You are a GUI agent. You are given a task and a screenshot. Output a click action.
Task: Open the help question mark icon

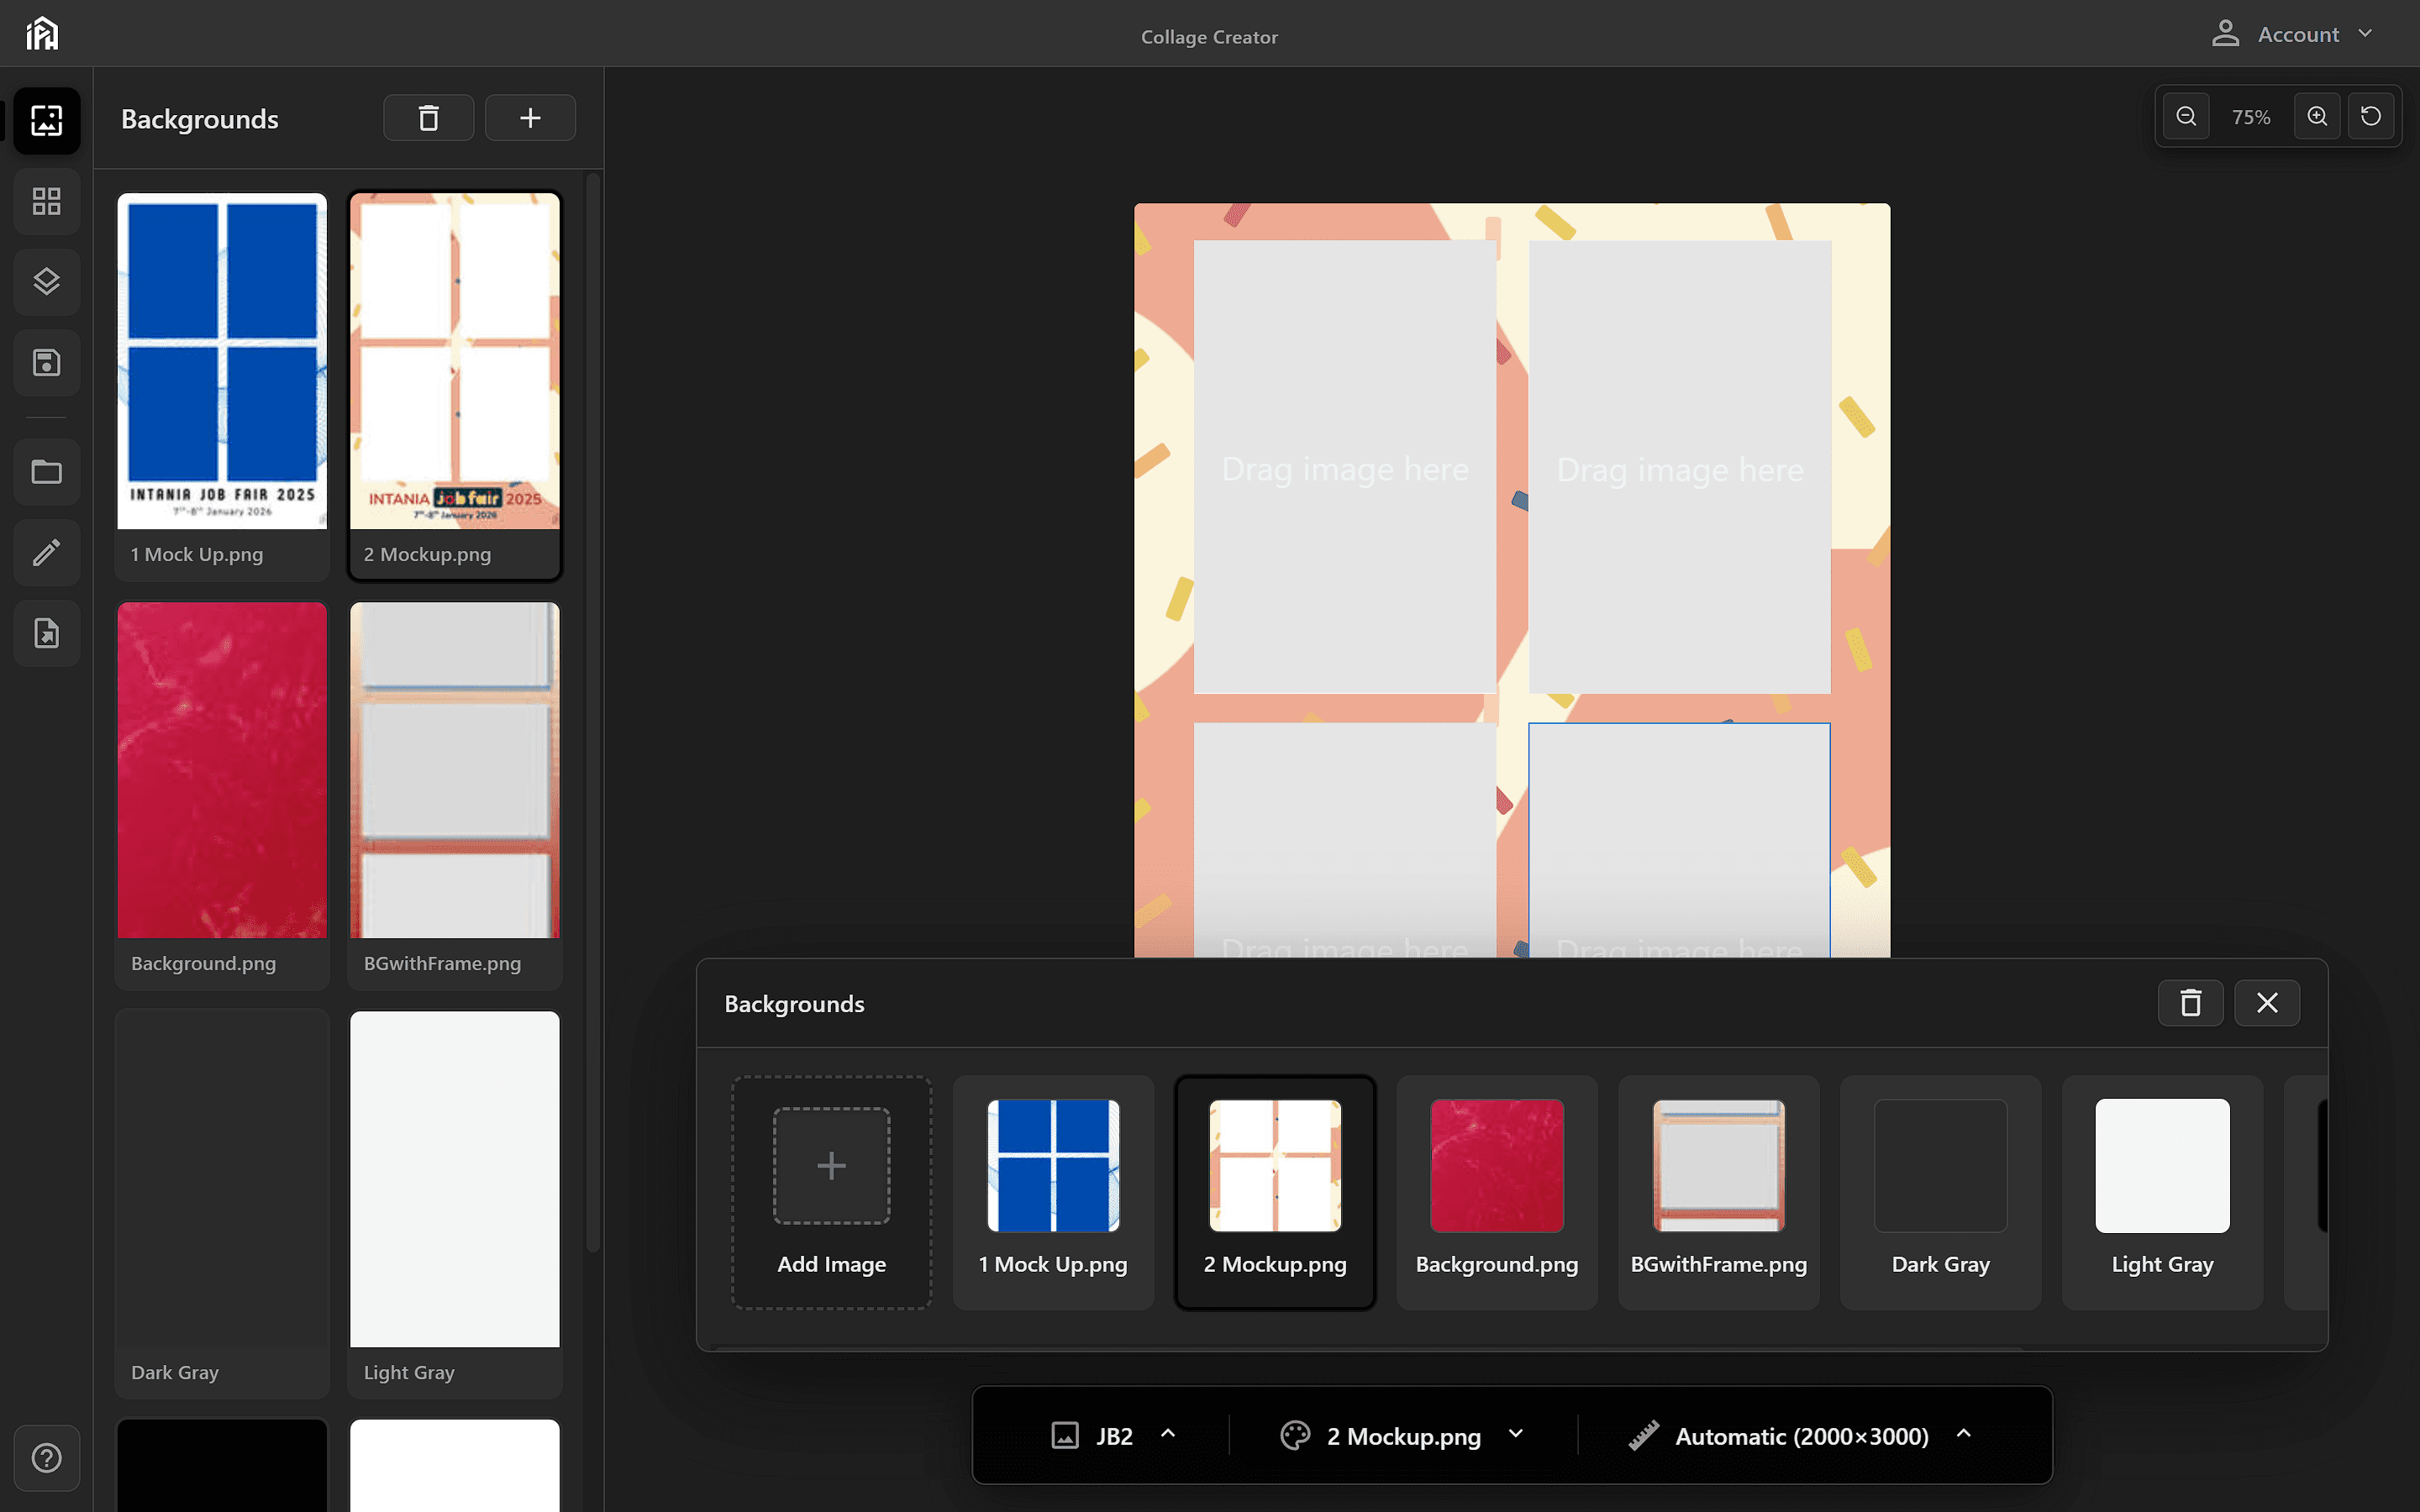coord(47,1458)
